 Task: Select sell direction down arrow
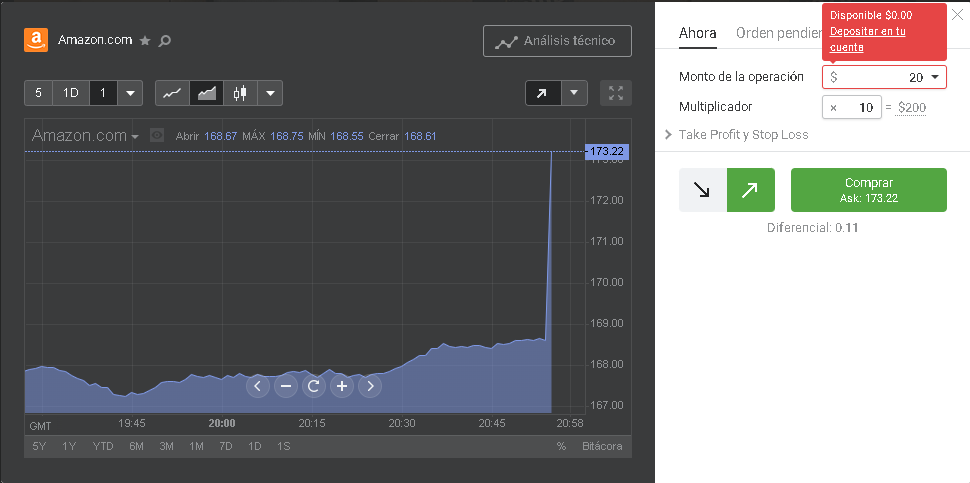tap(703, 190)
